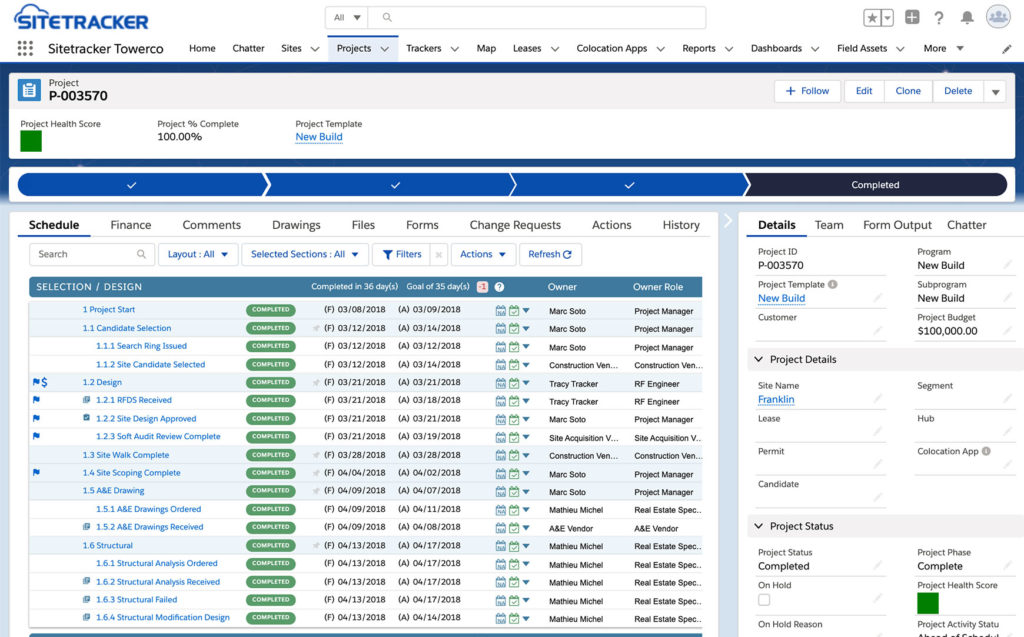This screenshot has height=637, width=1024.
Task: Click the flag icon on 1.4 Site Scoping Complete row
Action: (36, 472)
